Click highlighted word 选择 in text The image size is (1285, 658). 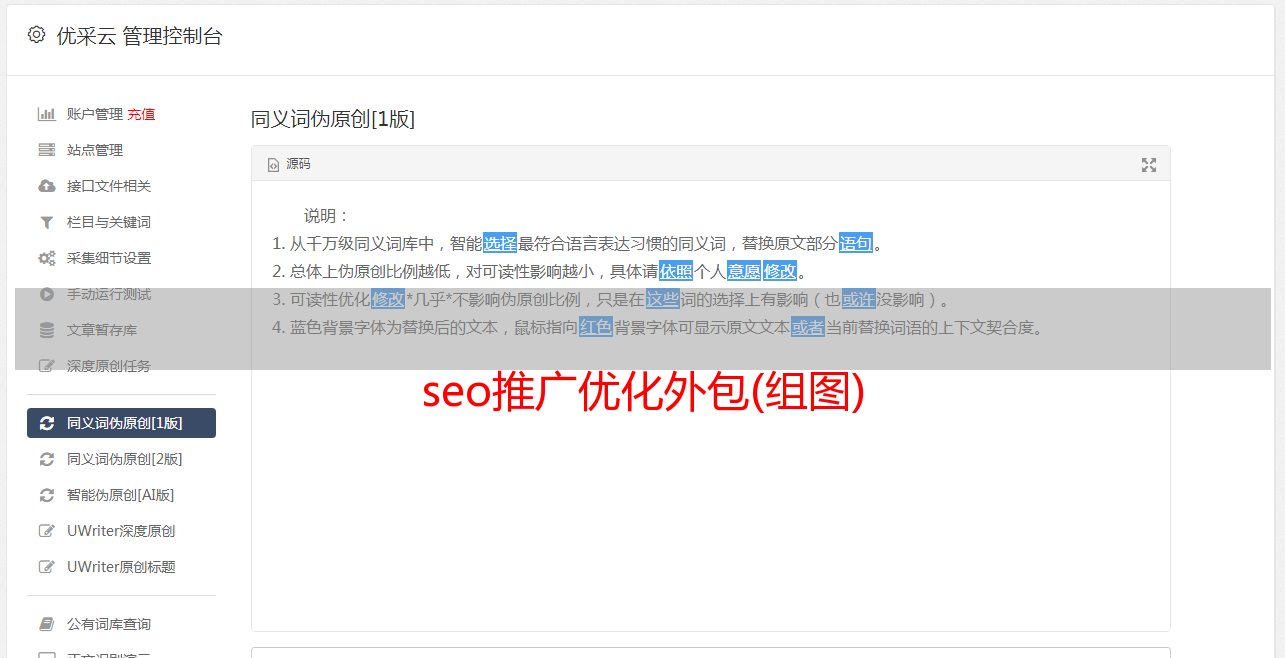500,243
